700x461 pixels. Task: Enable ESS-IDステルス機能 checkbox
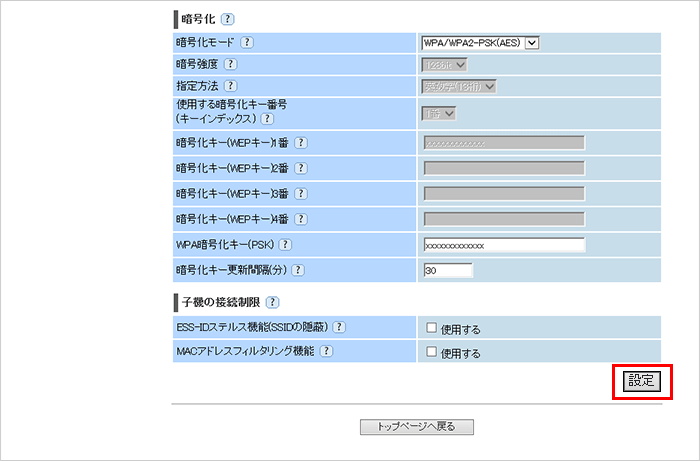tap(431, 328)
